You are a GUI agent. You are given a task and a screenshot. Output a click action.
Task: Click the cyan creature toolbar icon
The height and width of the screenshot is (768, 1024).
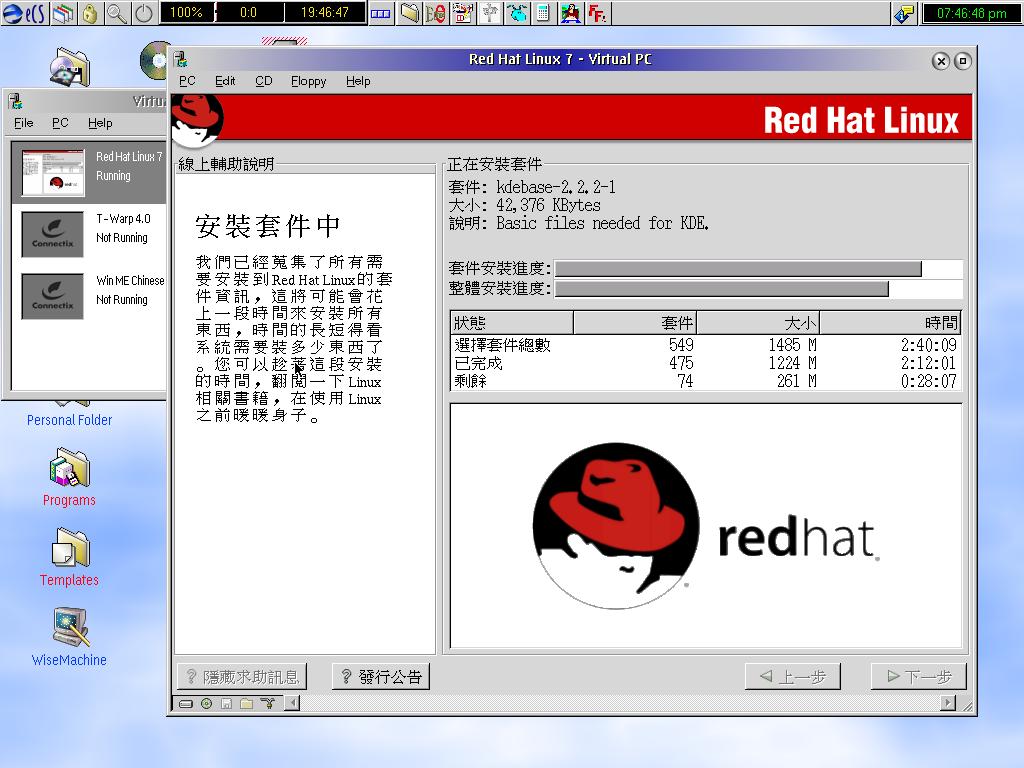(517, 13)
